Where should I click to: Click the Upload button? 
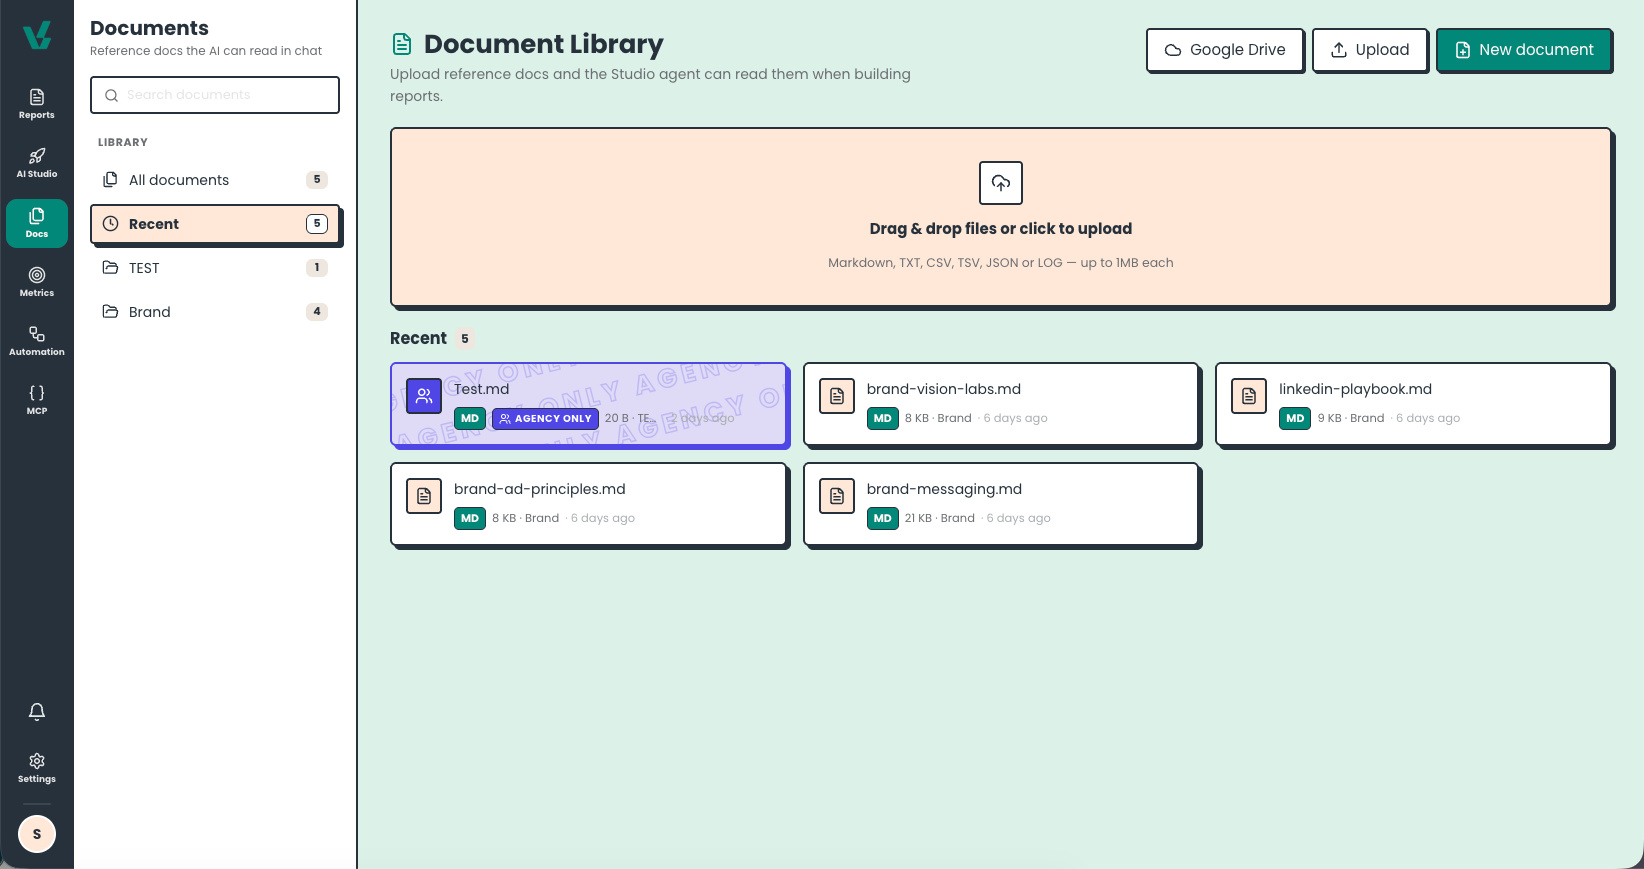[x=1370, y=50]
